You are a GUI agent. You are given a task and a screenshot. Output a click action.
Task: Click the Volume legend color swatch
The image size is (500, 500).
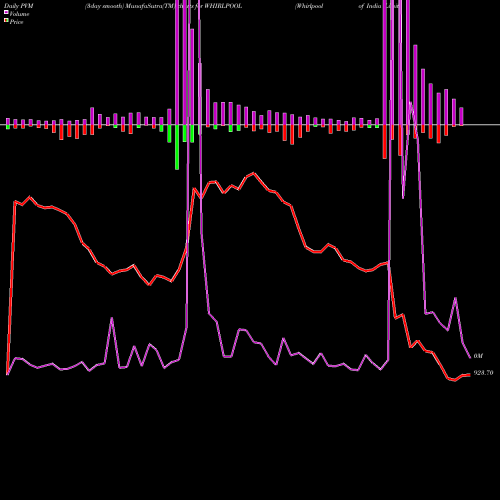pos(6,12)
